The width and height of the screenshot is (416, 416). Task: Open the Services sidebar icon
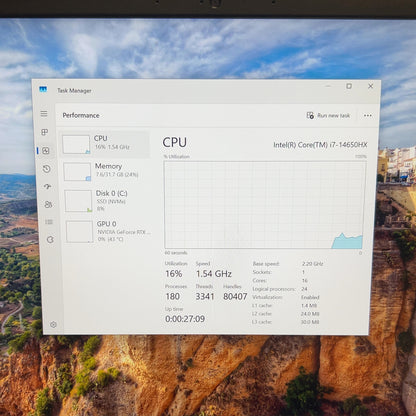click(50, 239)
